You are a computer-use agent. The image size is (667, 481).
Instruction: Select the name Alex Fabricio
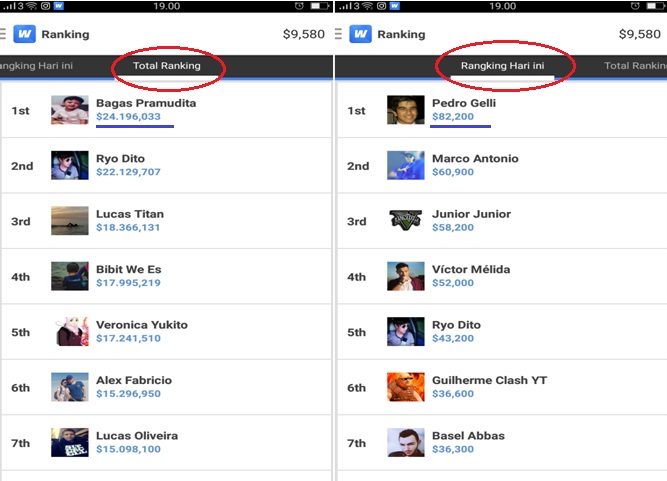pyautogui.click(x=134, y=380)
